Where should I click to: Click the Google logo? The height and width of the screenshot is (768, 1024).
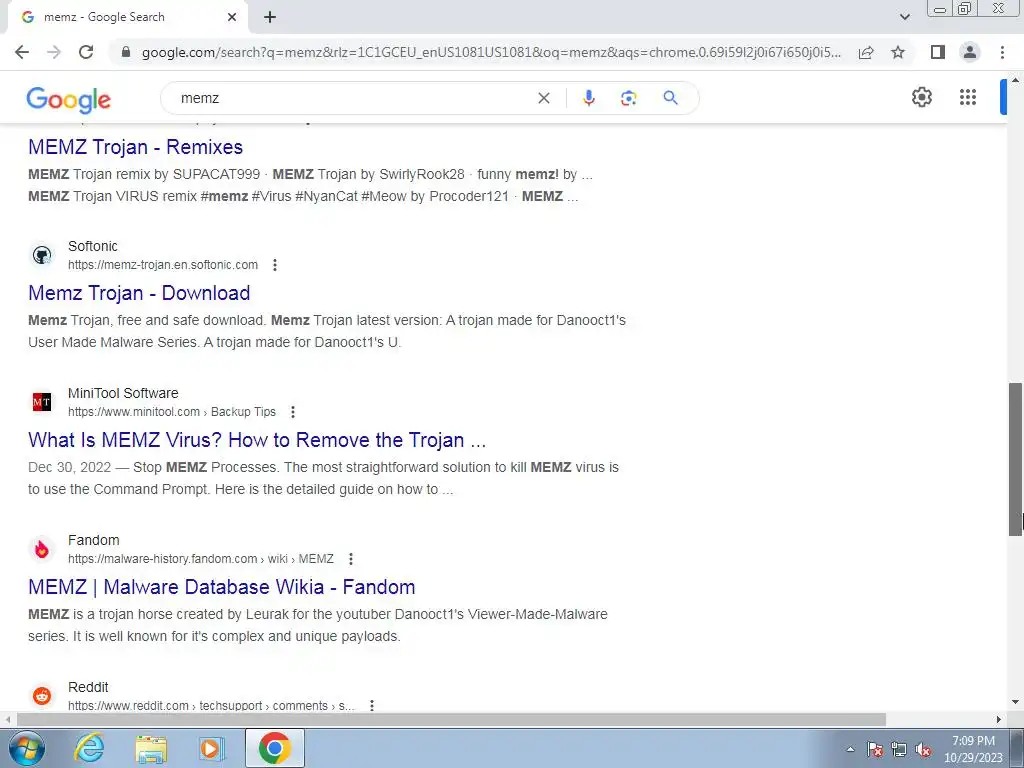coord(69,99)
